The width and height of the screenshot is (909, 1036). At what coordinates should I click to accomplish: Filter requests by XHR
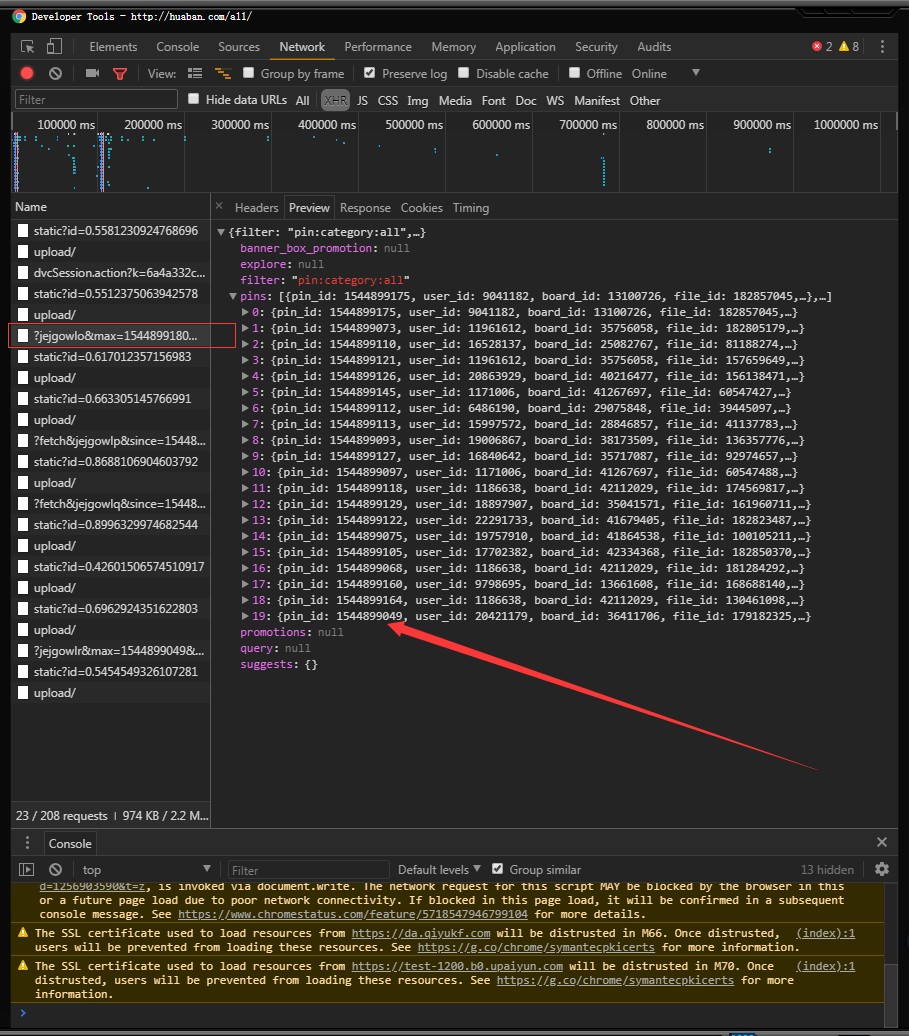(336, 100)
